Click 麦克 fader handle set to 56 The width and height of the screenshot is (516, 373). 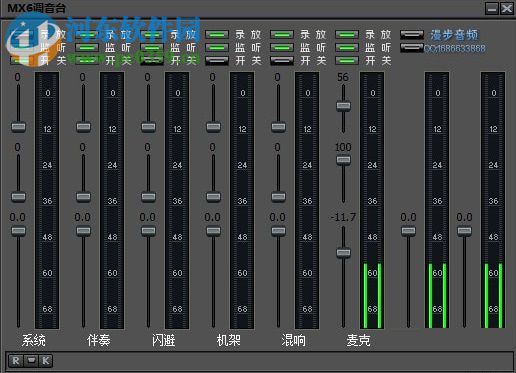click(343, 106)
